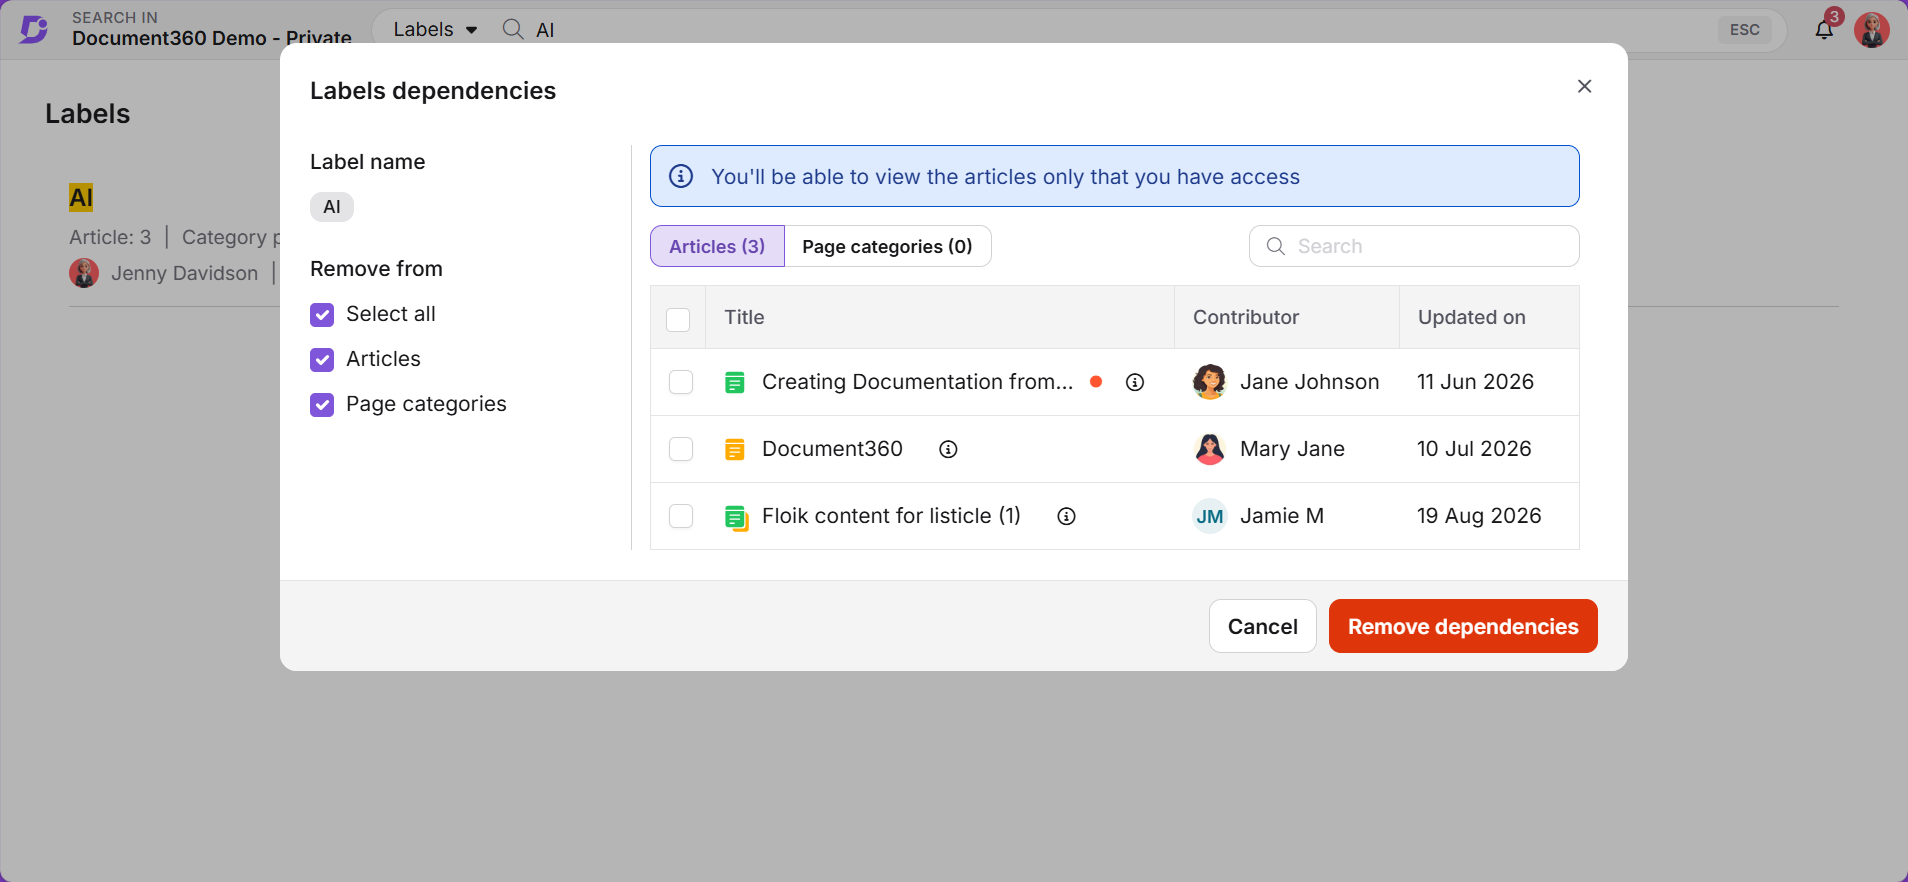Click Jenny Davidson name on Labels page
1908x882 pixels.
coord(185,273)
